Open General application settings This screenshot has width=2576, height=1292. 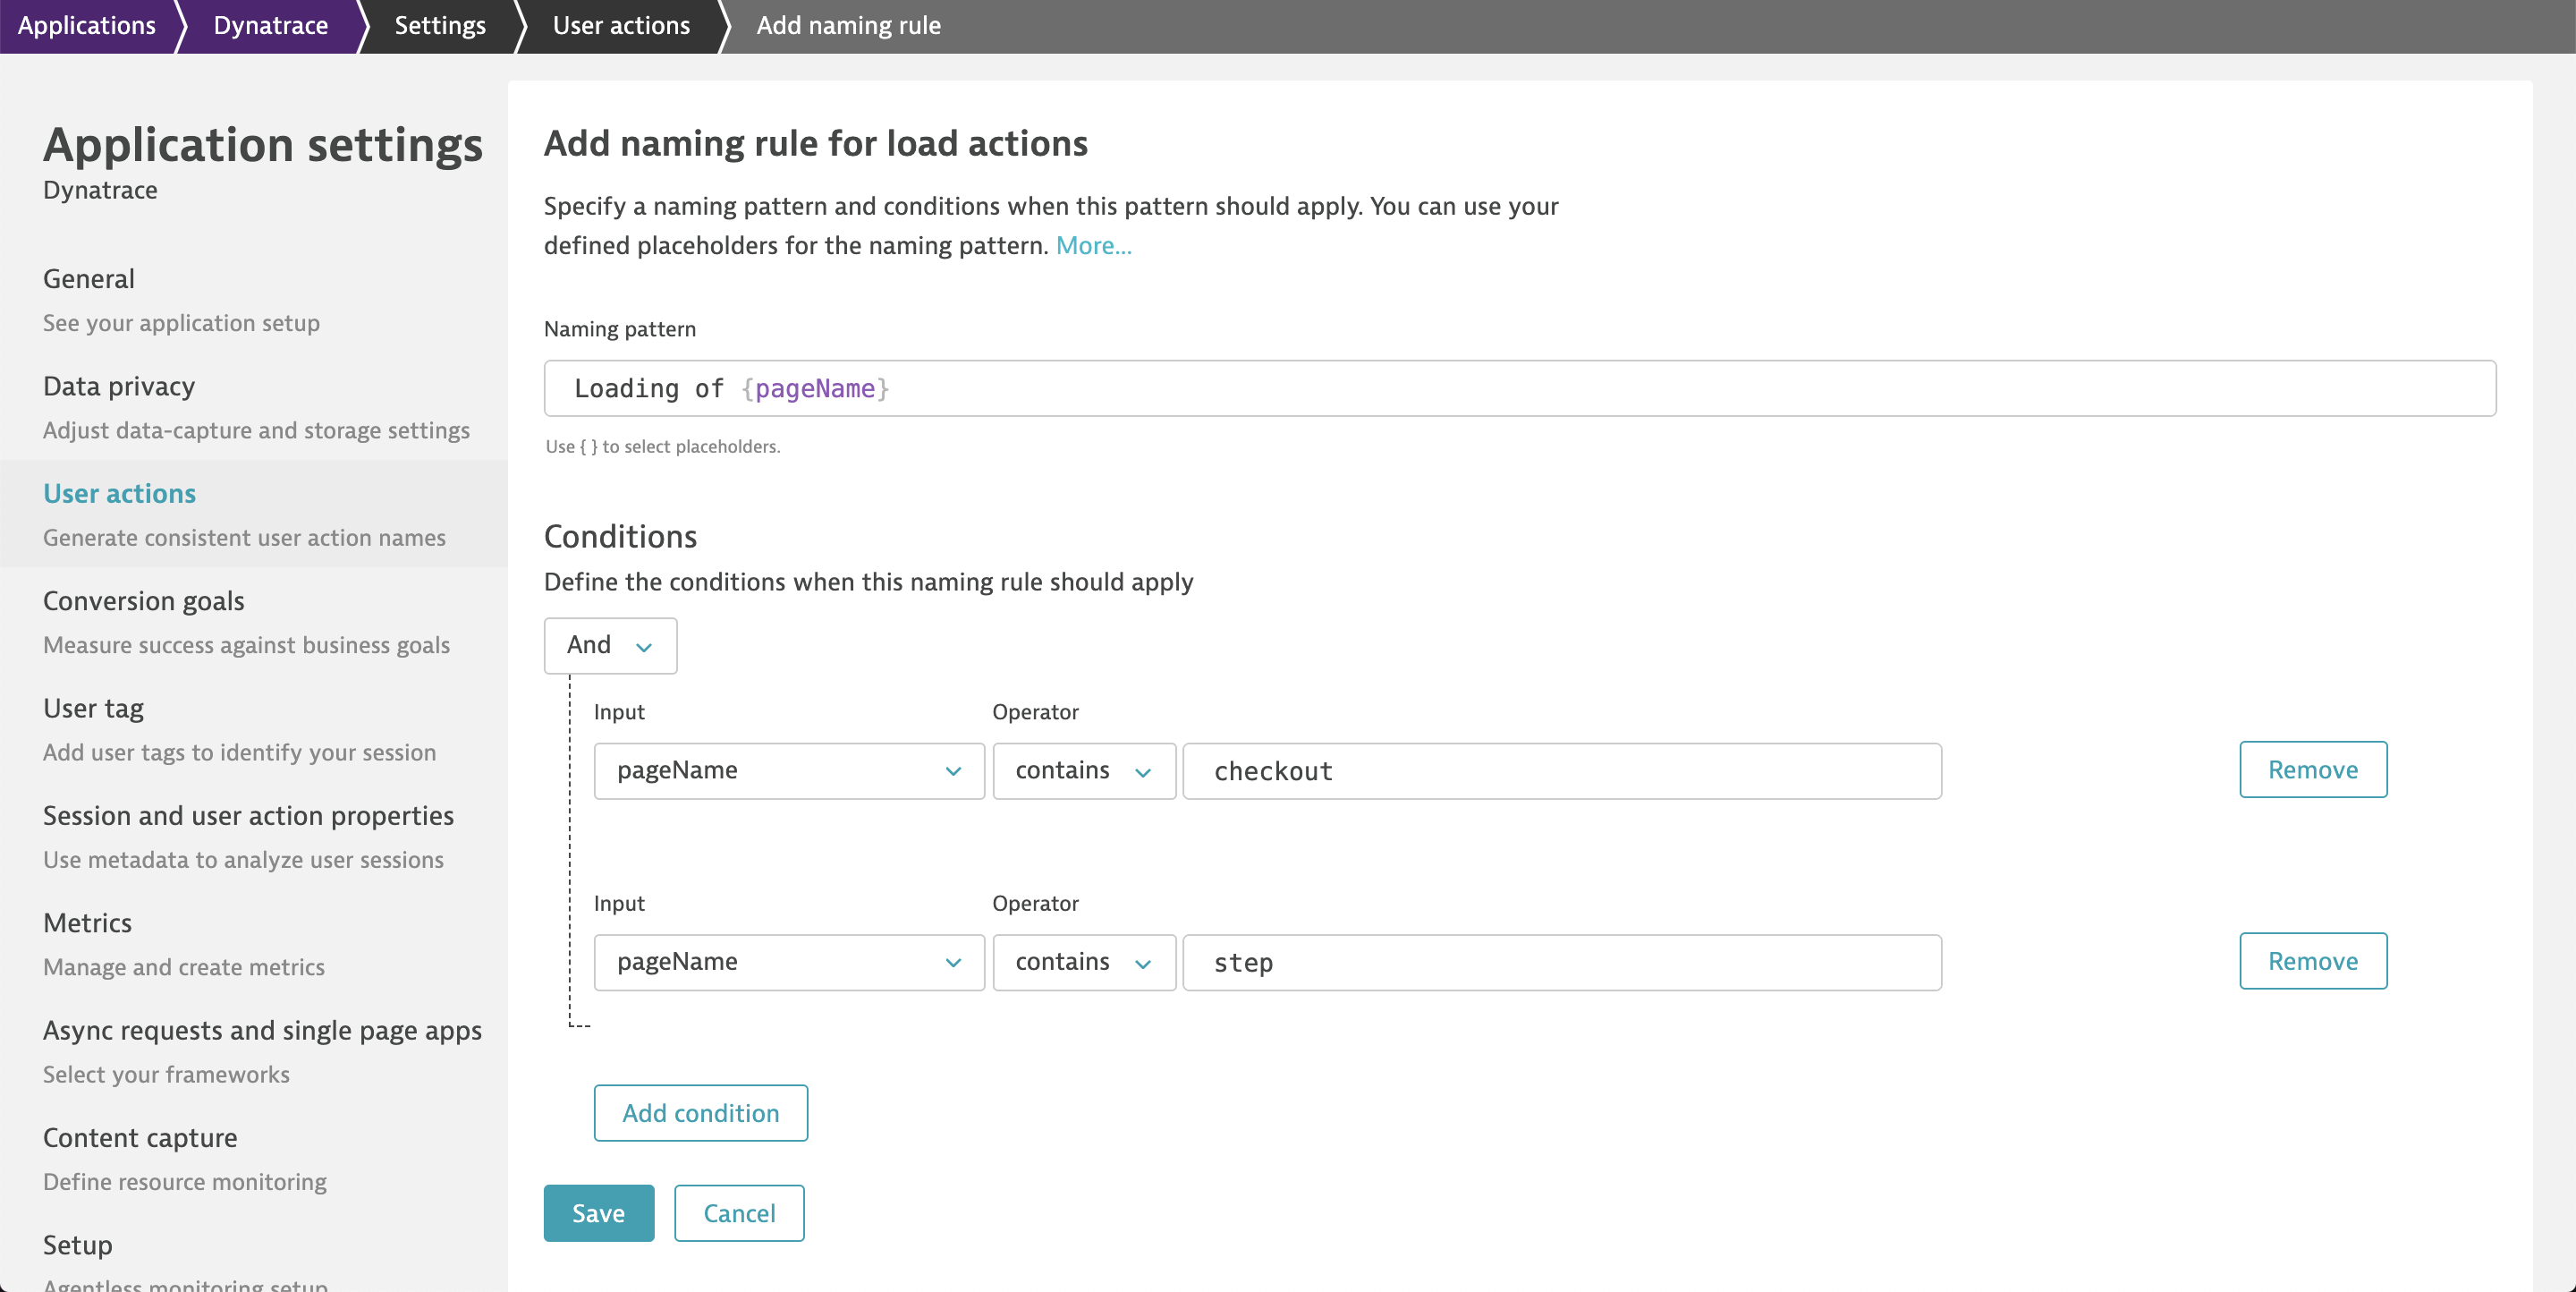pos(254,299)
